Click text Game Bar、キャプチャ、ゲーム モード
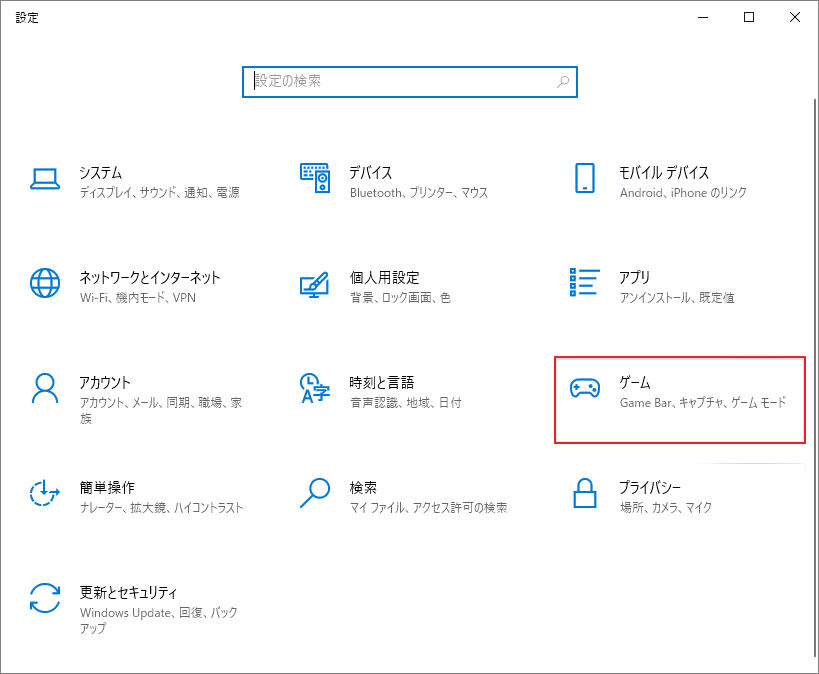This screenshot has height=674, width=819. coord(703,403)
